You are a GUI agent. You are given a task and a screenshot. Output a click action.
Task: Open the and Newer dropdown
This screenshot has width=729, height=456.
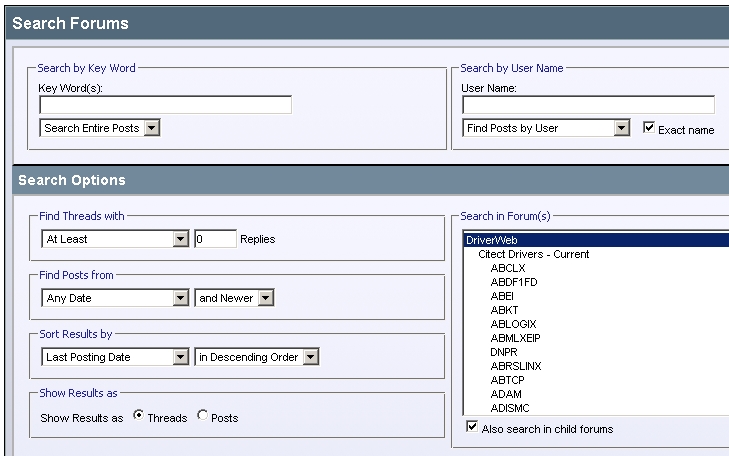click(x=234, y=298)
